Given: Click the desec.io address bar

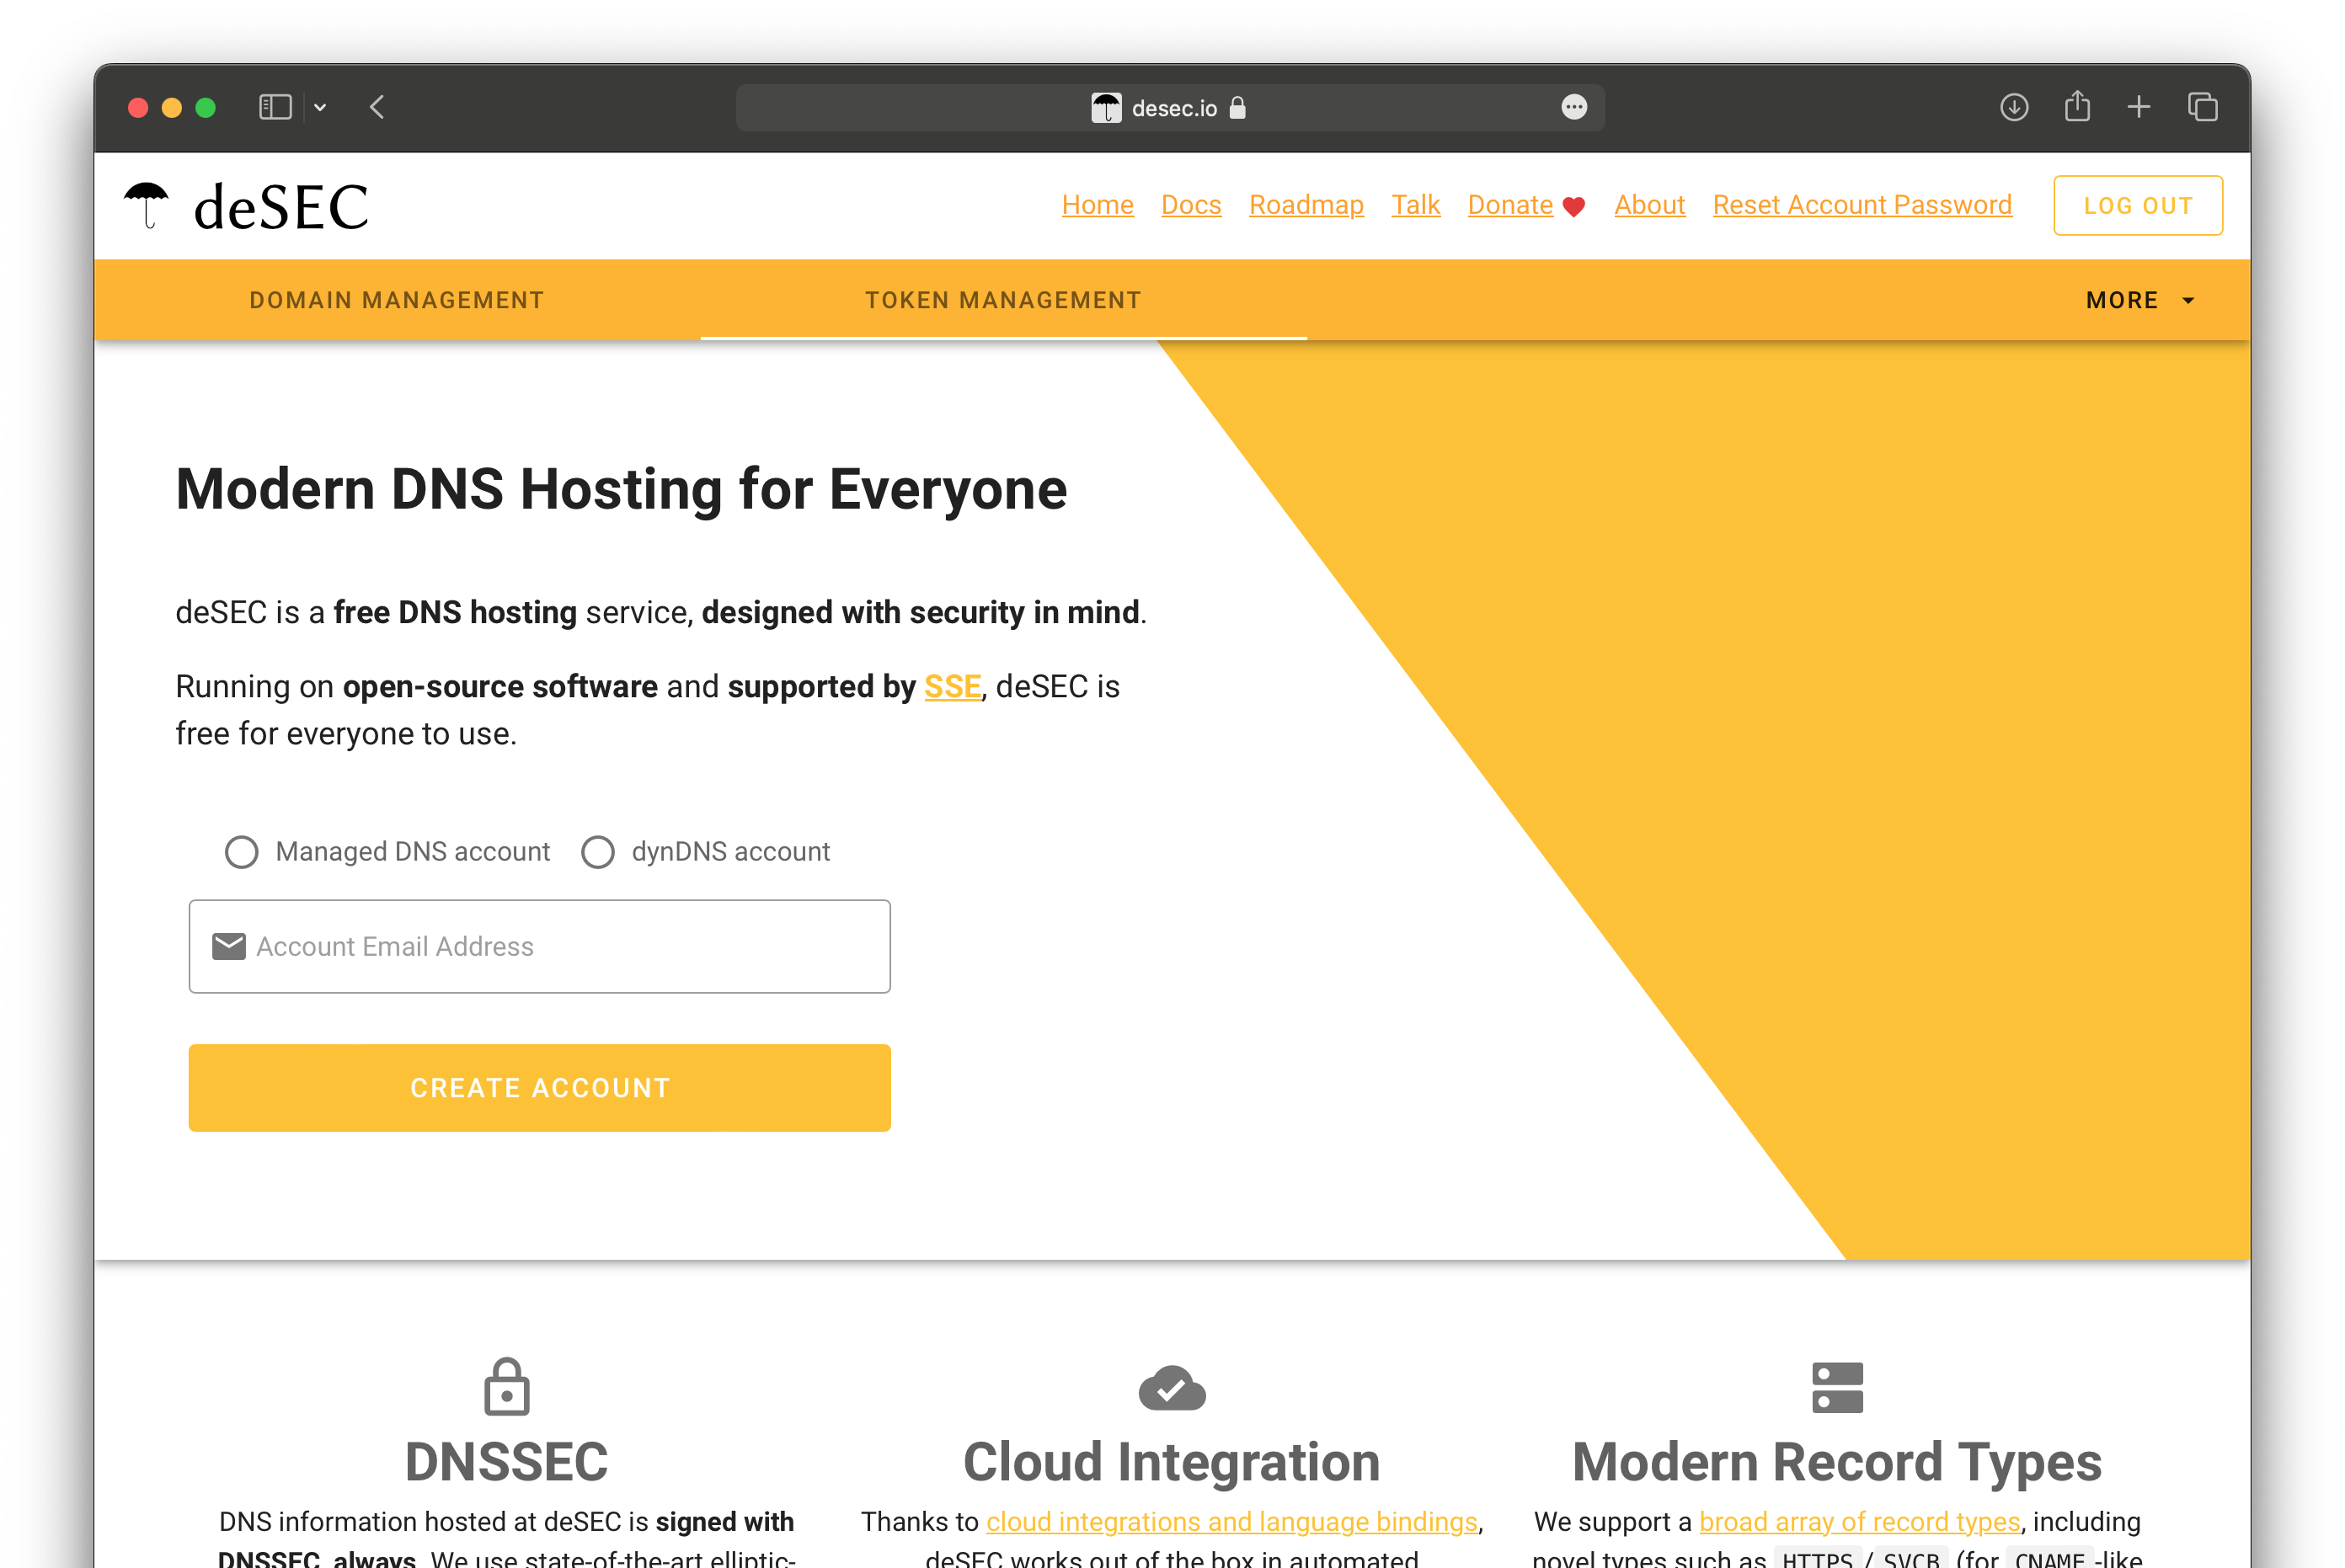Looking at the screenshot, I should click(x=1170, y=107).
